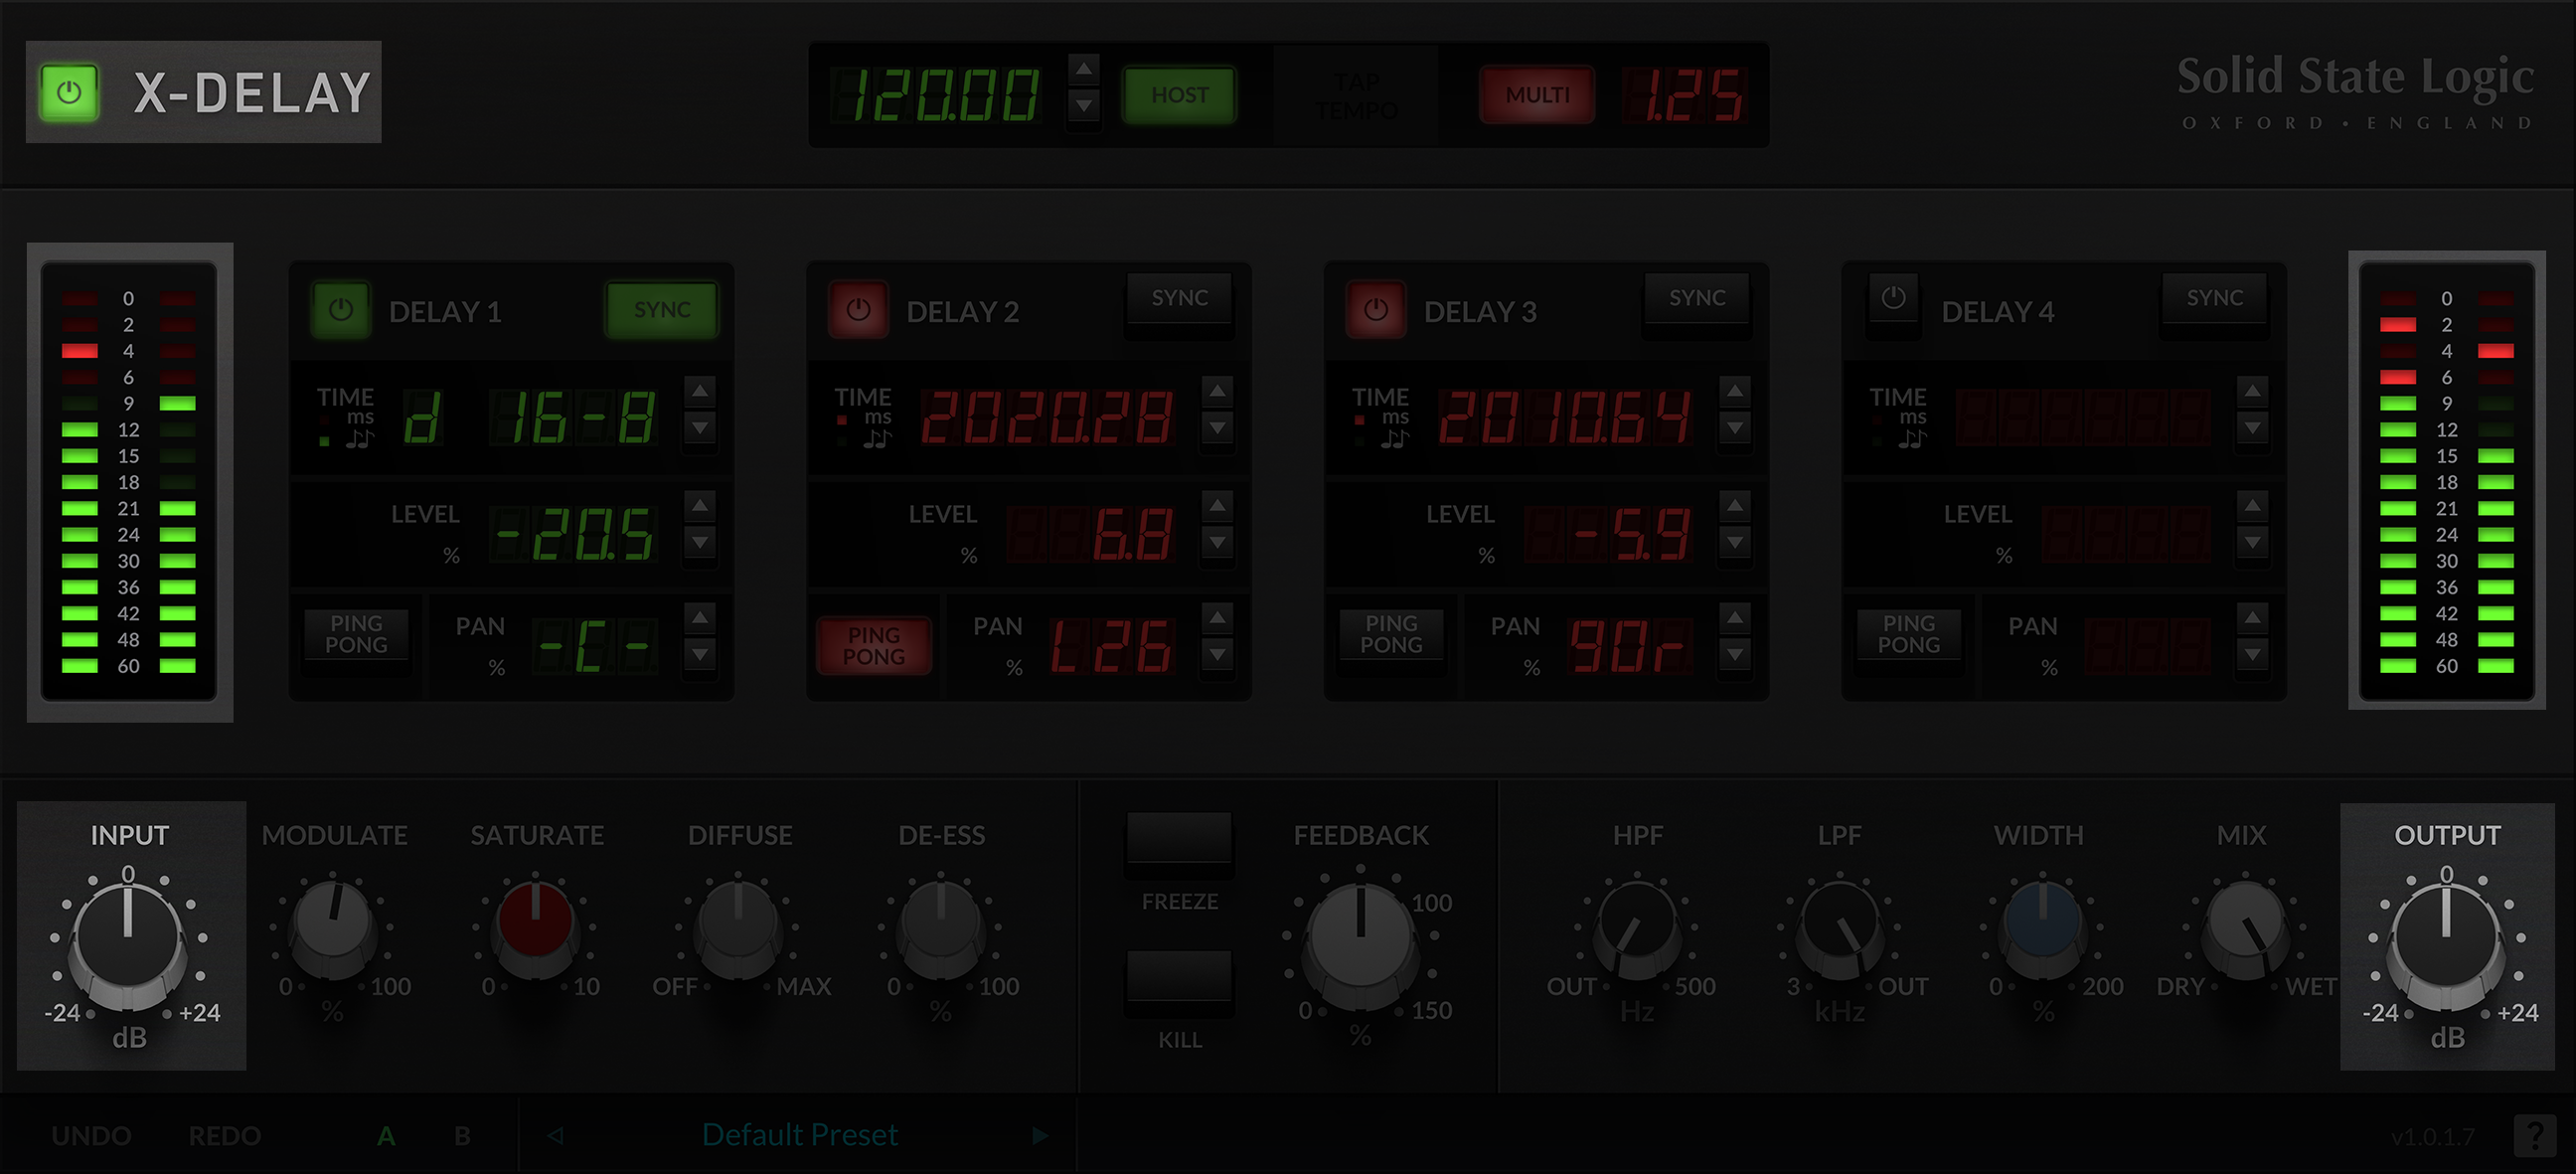Toggle the MULTI button
2576x1174 pixels.
click(x=1537, y=95)
